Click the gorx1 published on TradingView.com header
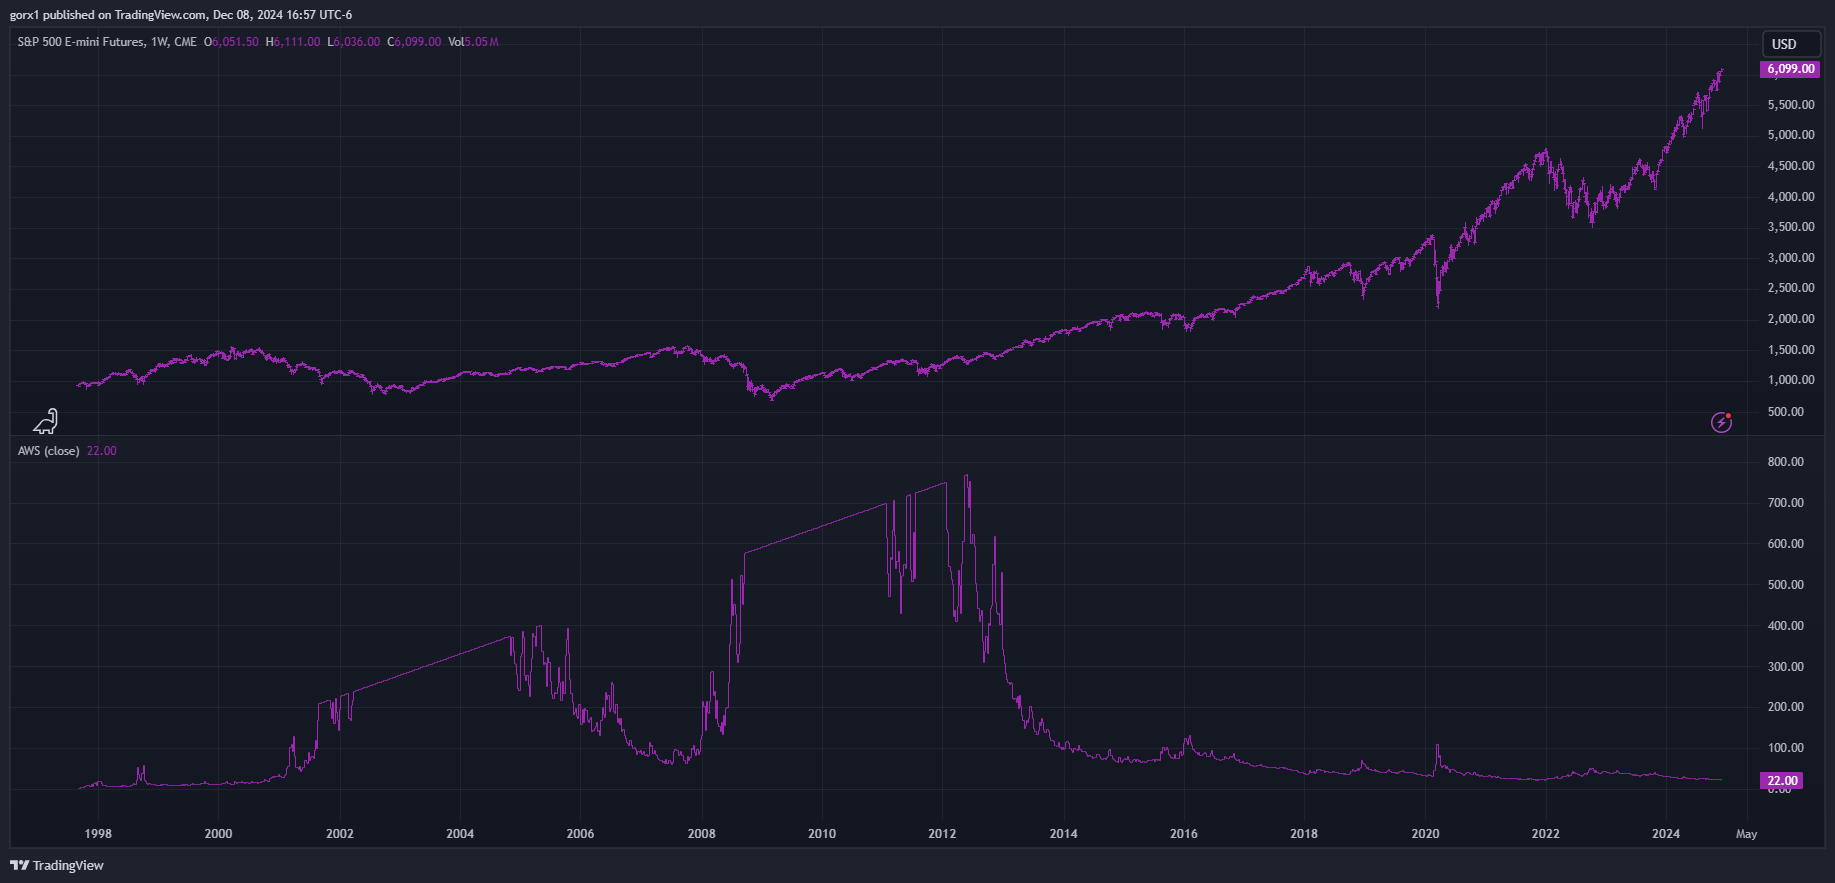Image resolution: width=1835 pixels, height=883 pixels. pyautogui.click(x=181, y=15)
